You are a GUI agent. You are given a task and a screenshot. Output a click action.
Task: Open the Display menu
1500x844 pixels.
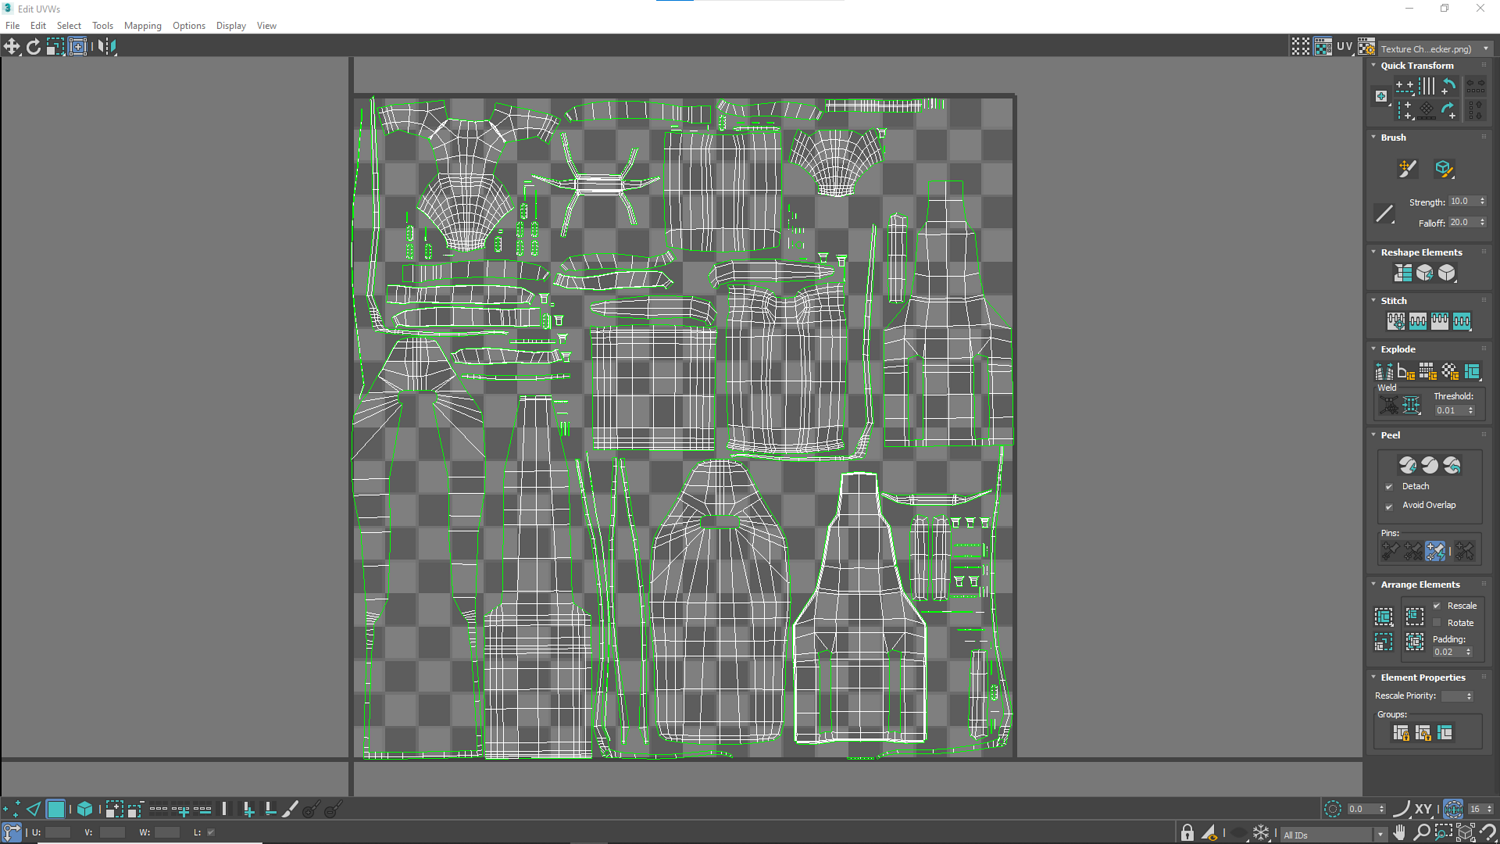pyautogui.click(x=231, y=26)
